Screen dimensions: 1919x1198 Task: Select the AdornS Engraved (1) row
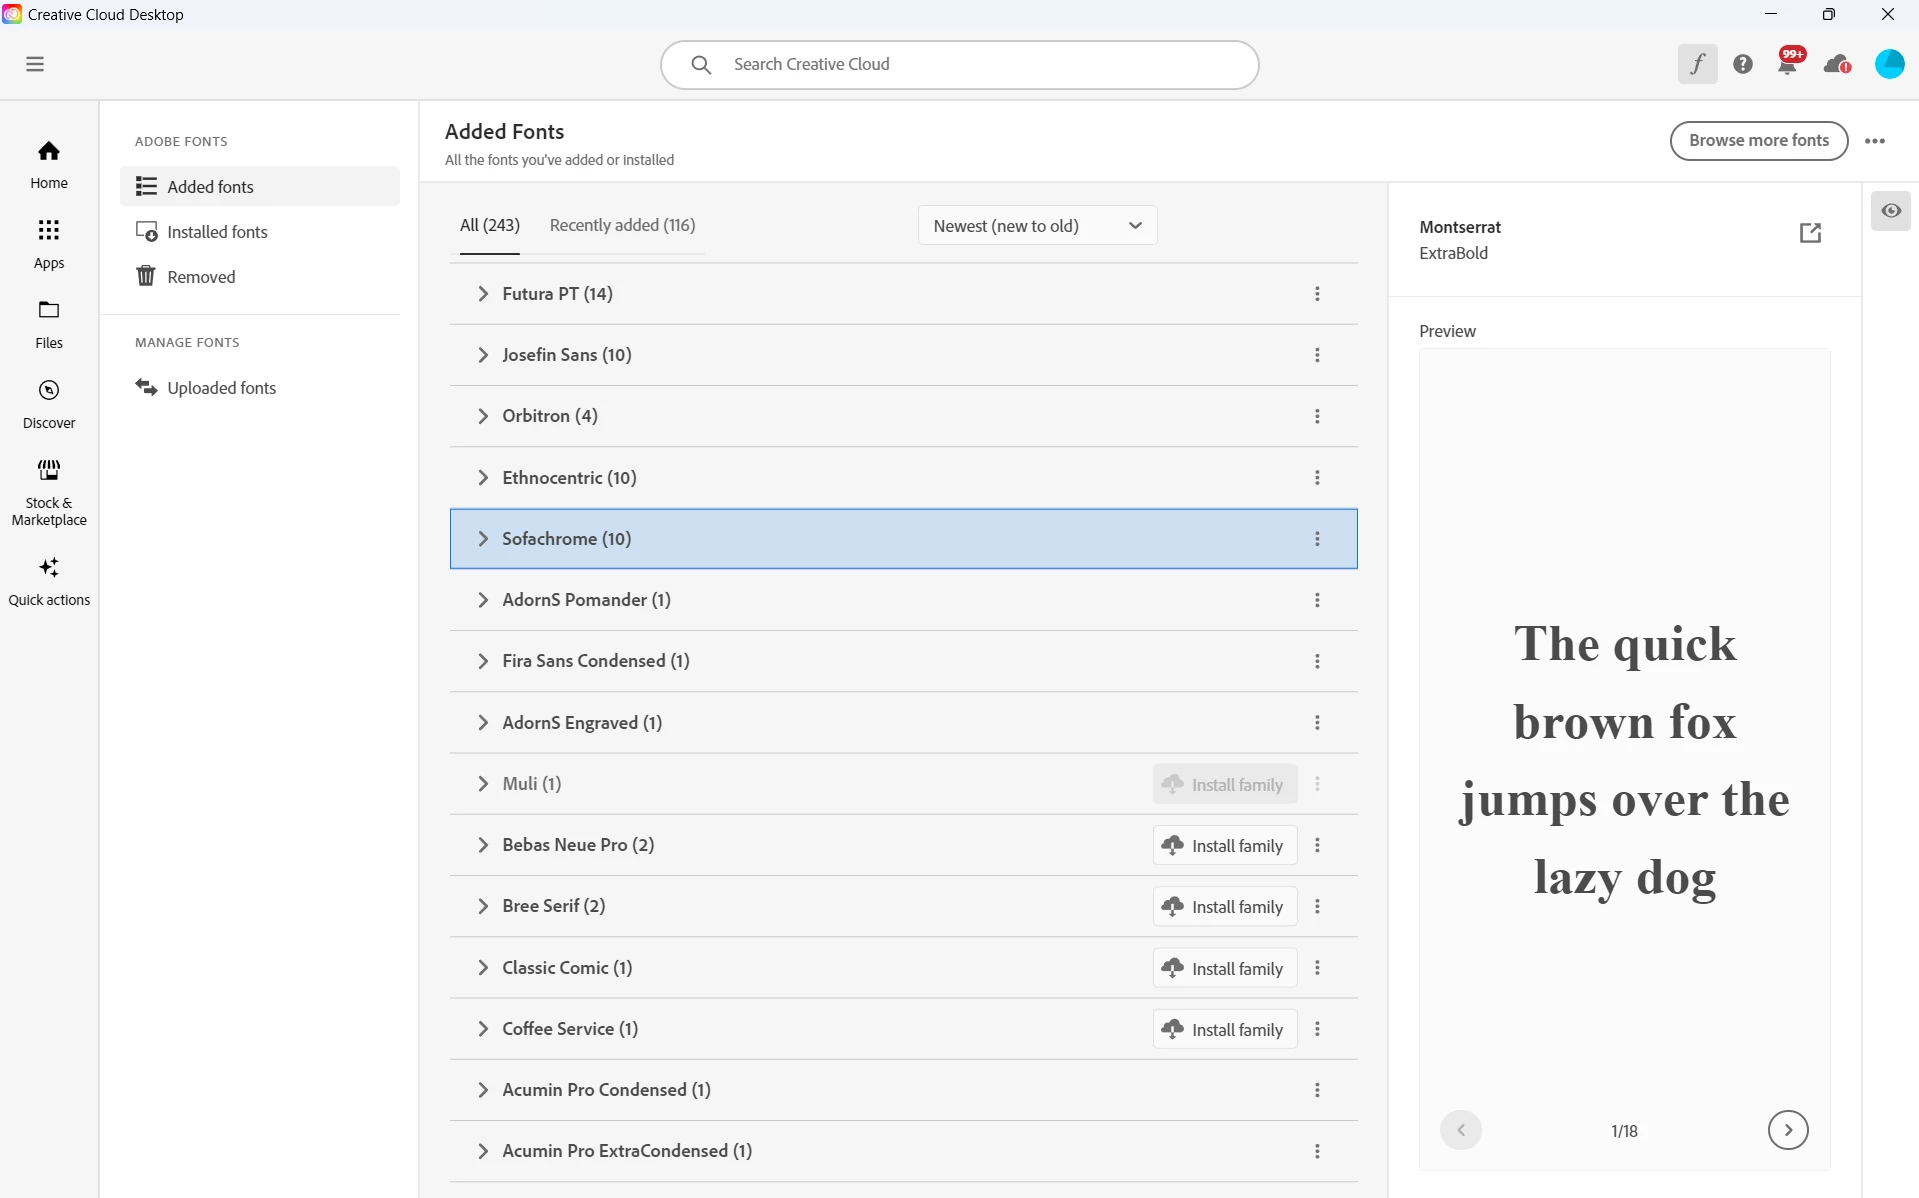coord(903,723)
